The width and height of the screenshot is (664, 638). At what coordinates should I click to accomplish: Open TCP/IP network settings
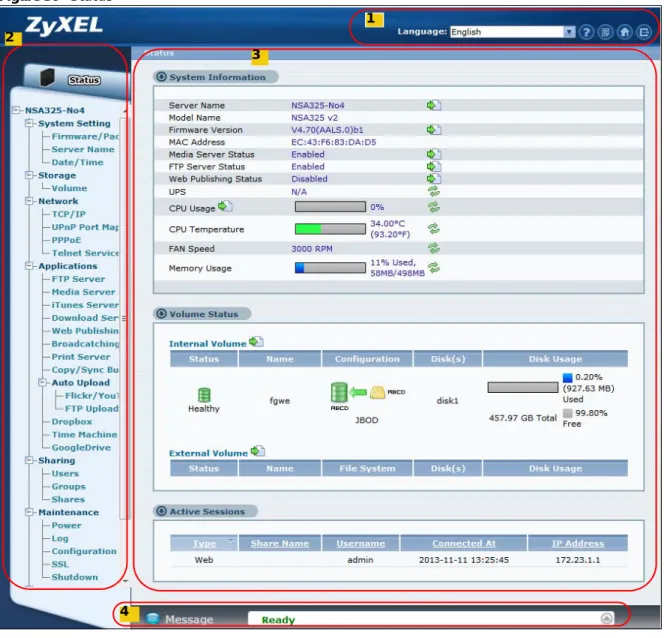tap(69, 214)
